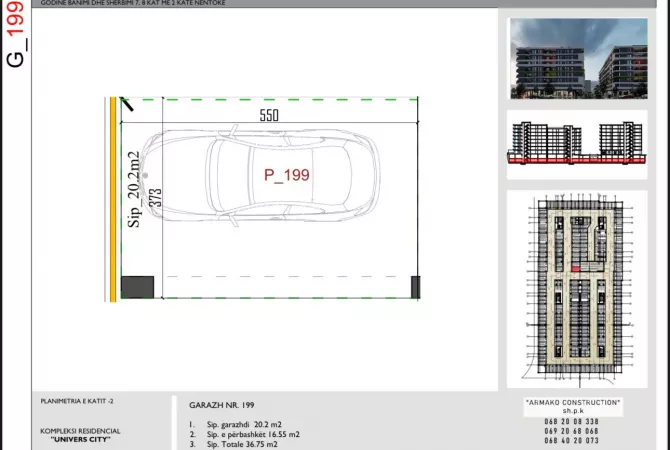670x450 pixels.
Task: Select the red P_199 parking label
Action: (x=287, y=175)
